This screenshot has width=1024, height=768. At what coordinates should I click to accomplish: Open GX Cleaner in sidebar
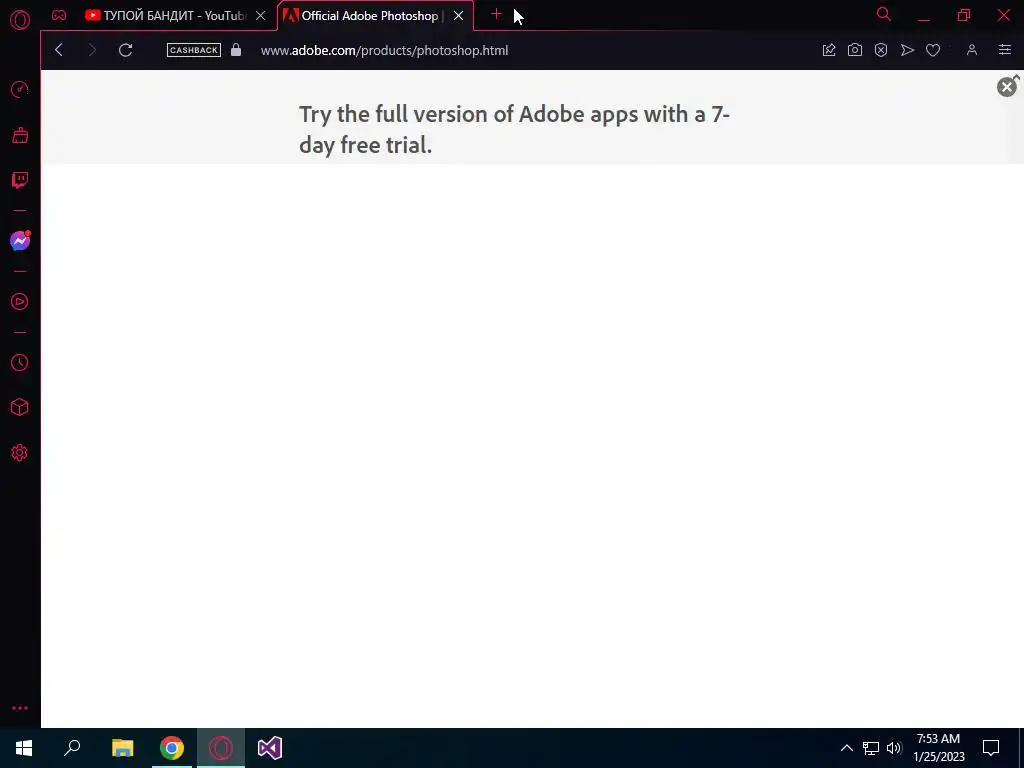20,135
